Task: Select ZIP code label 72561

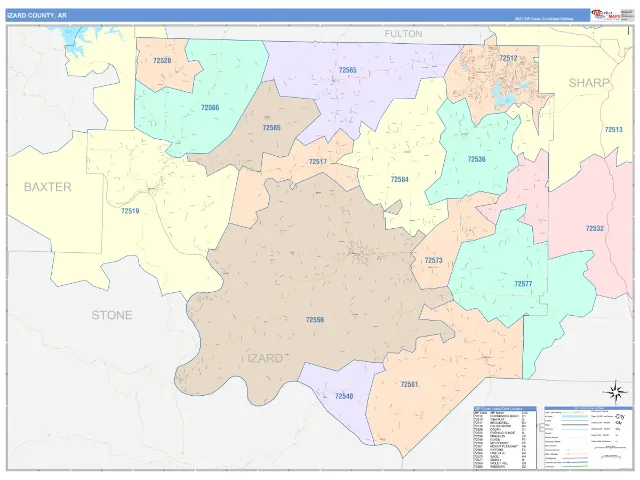Action: pos(409,384)
